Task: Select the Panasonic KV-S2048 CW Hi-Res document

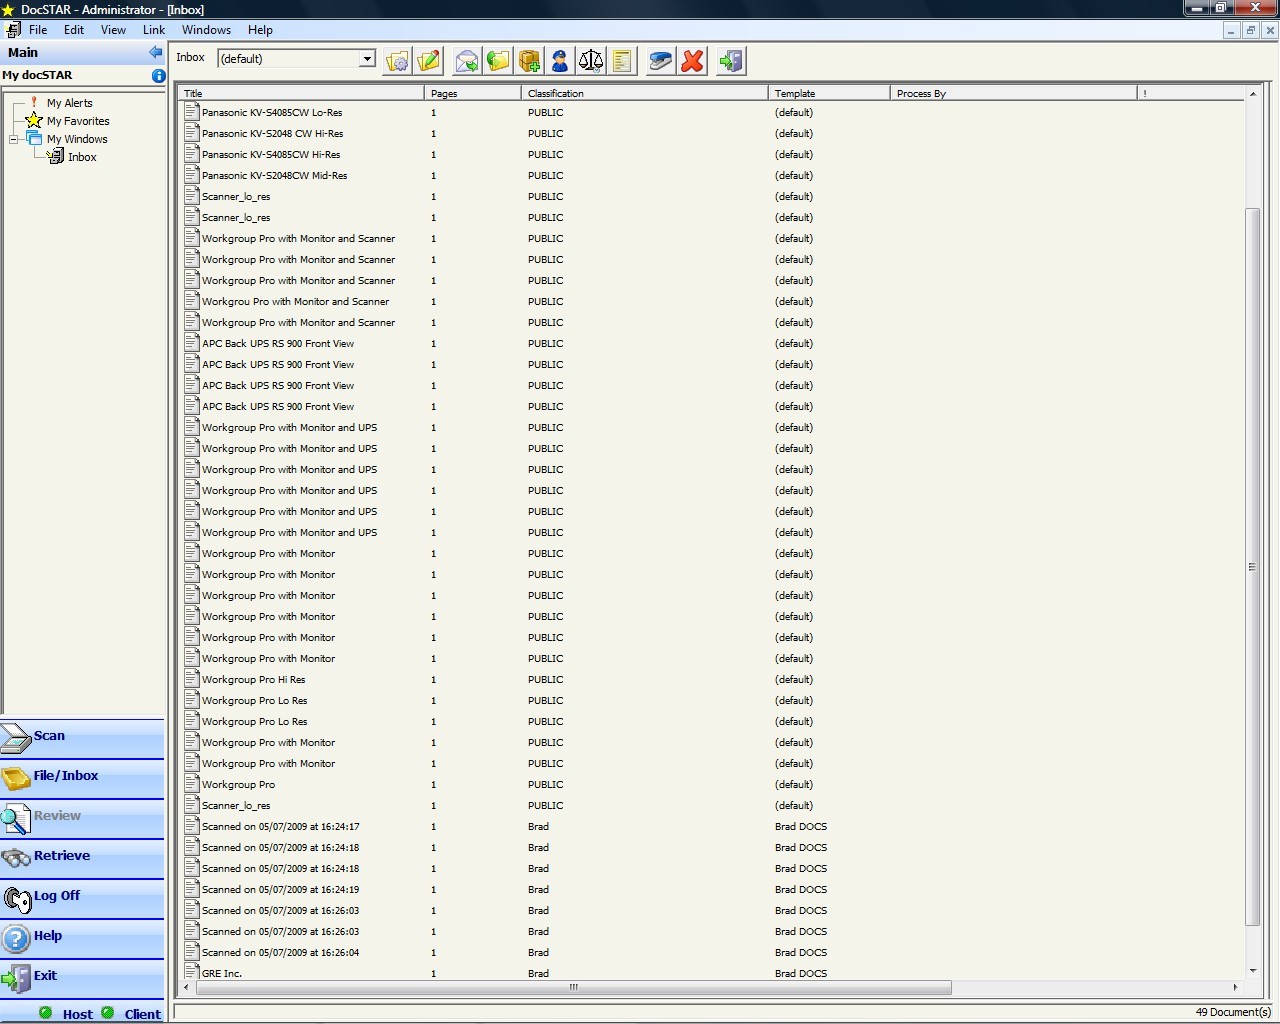Action: 272,134
